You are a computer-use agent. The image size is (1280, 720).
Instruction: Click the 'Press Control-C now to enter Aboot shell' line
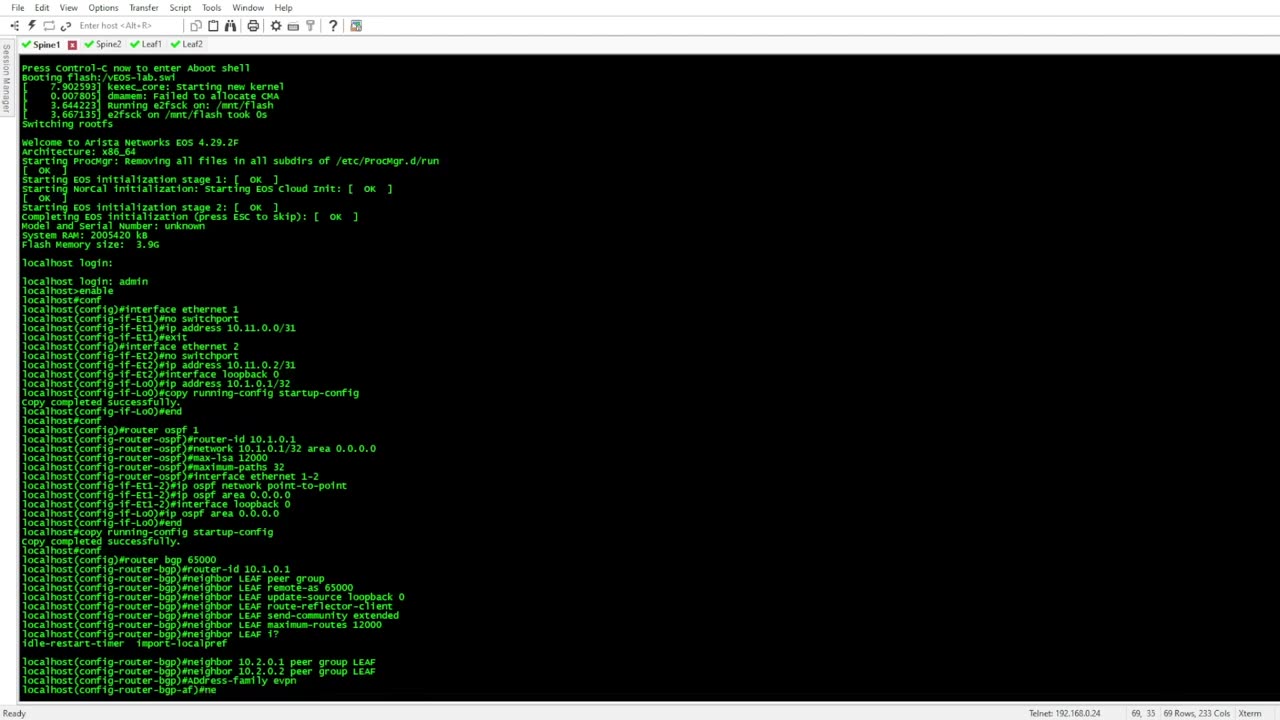tap(136, 68)
